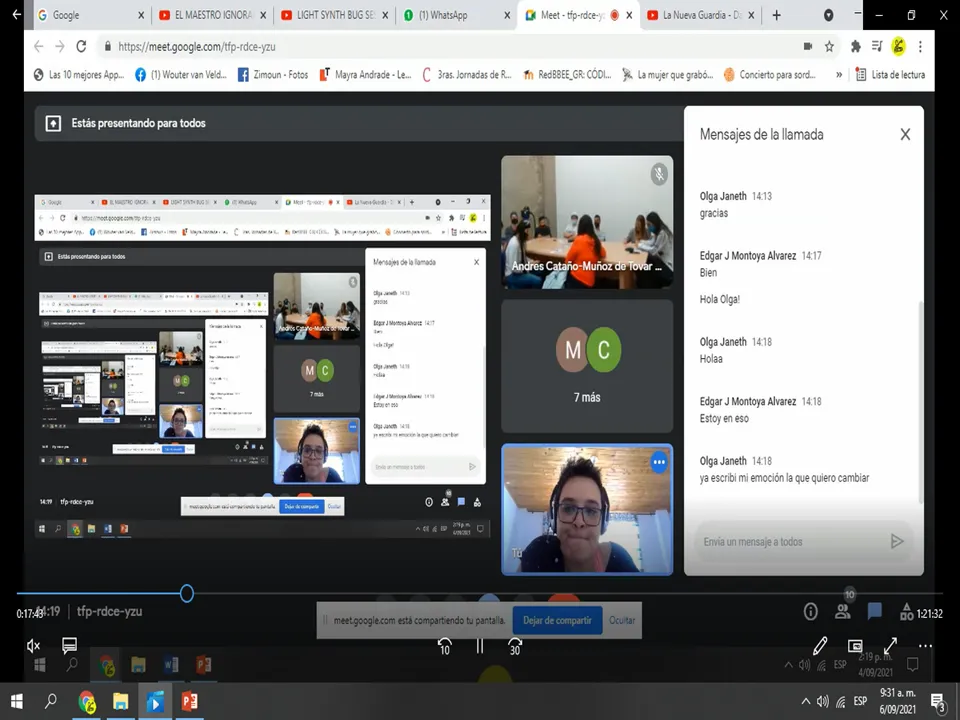Screen dimensions: 960x720
Task: Open 'Mayra Andrade - Le...' bookmark
Action: 366,75
